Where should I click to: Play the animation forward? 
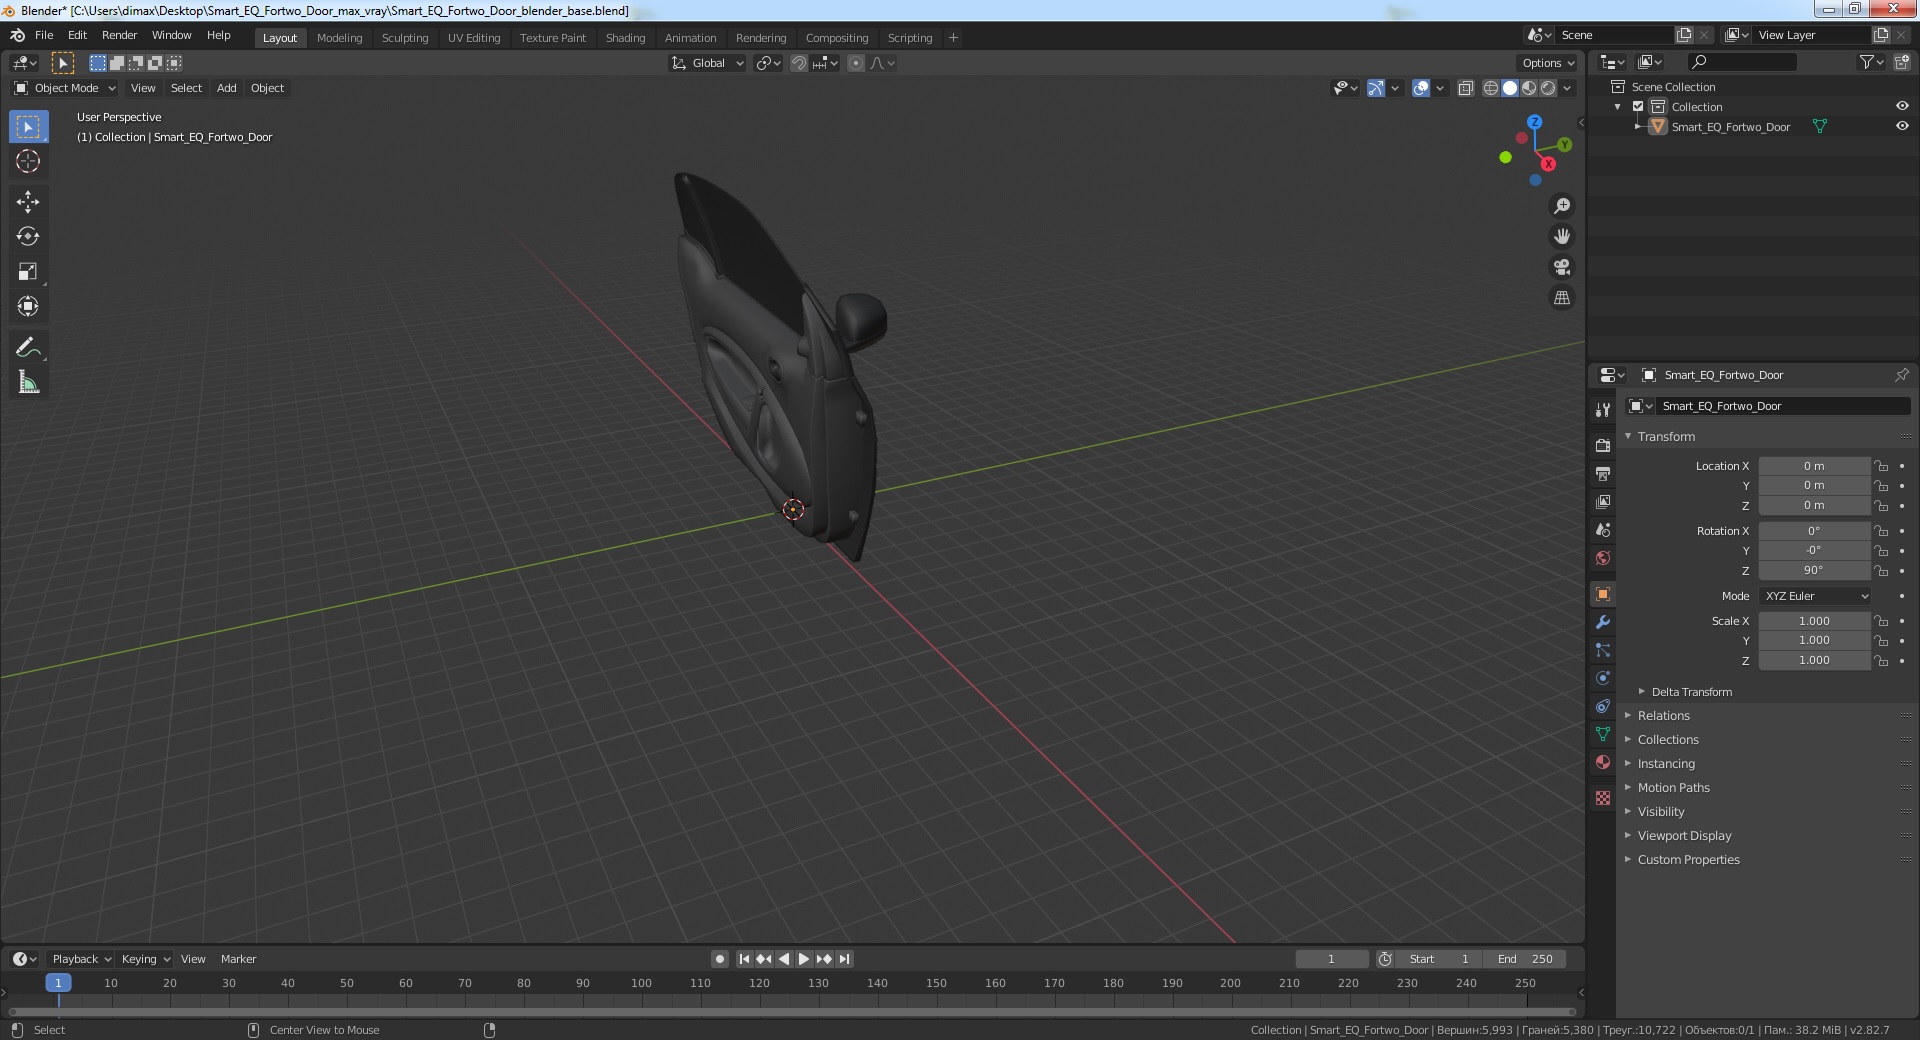[803, 959]
